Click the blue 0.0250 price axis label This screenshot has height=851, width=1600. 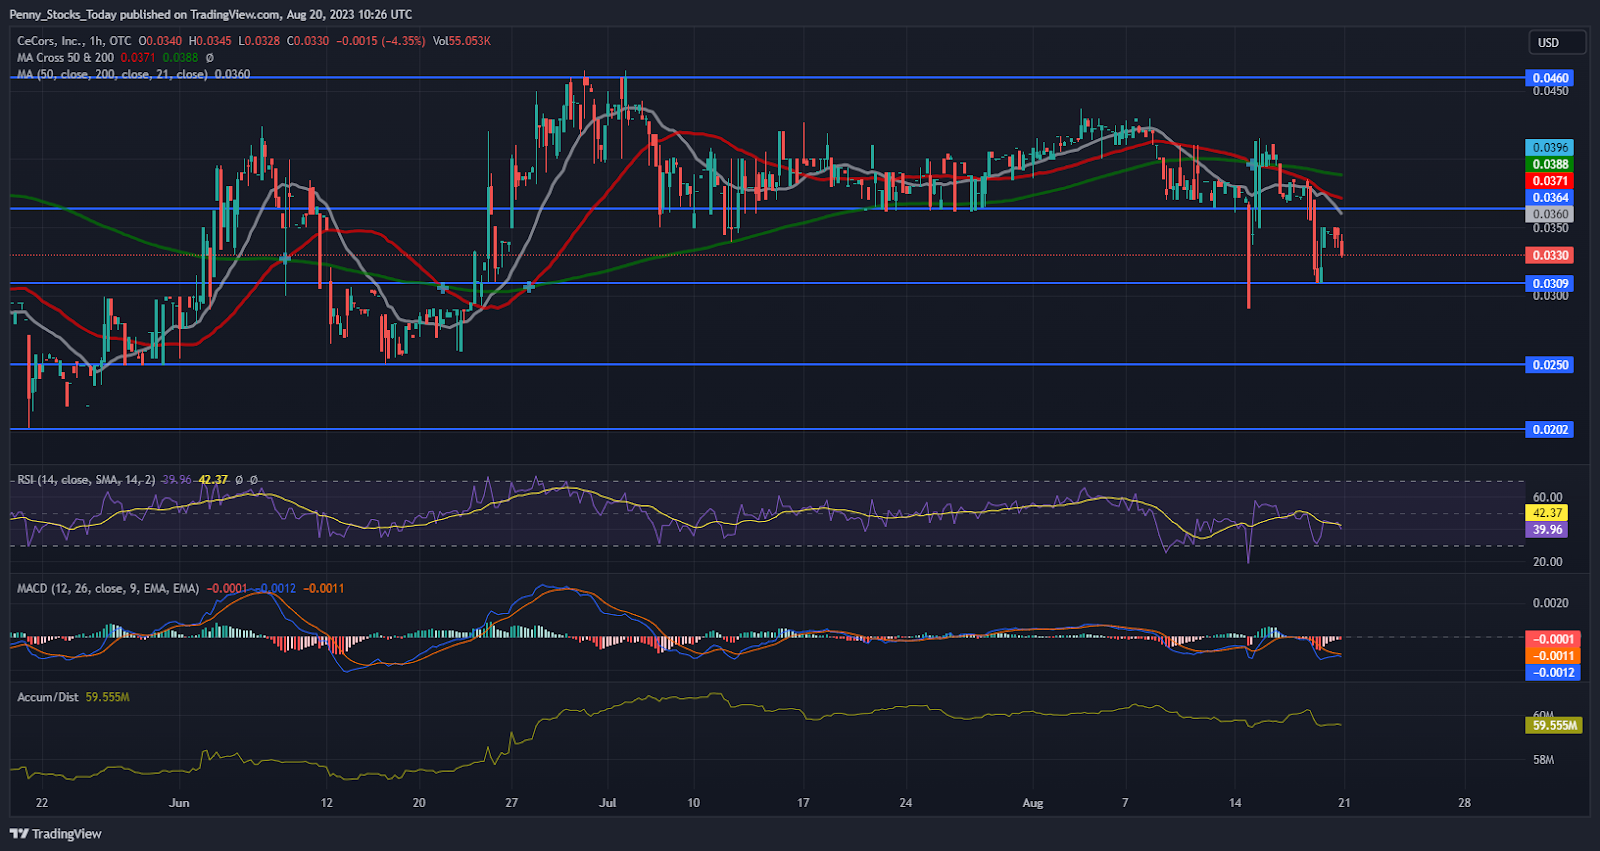coord(1550,365)
